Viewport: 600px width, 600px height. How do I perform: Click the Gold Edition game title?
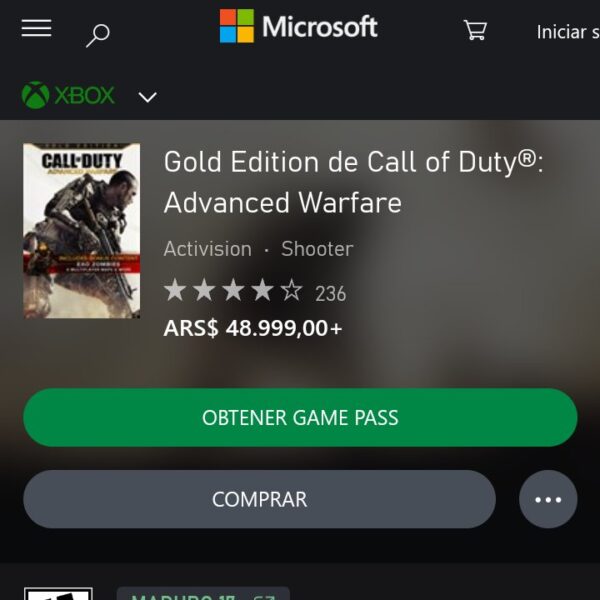[x=353, y=182]
